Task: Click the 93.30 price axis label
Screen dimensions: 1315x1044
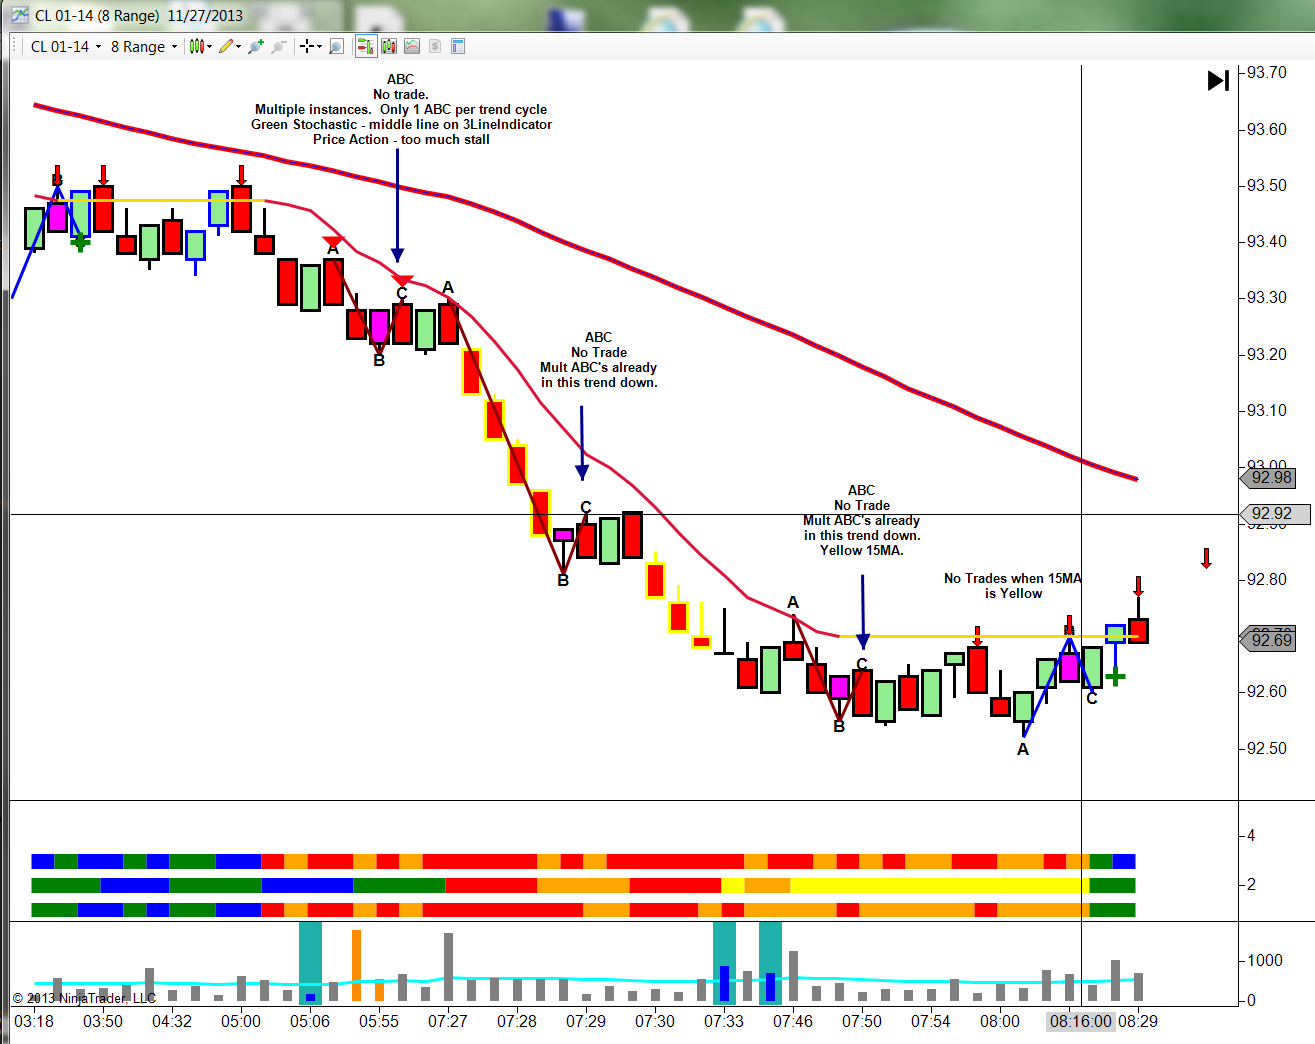Action: [1267, 297]
